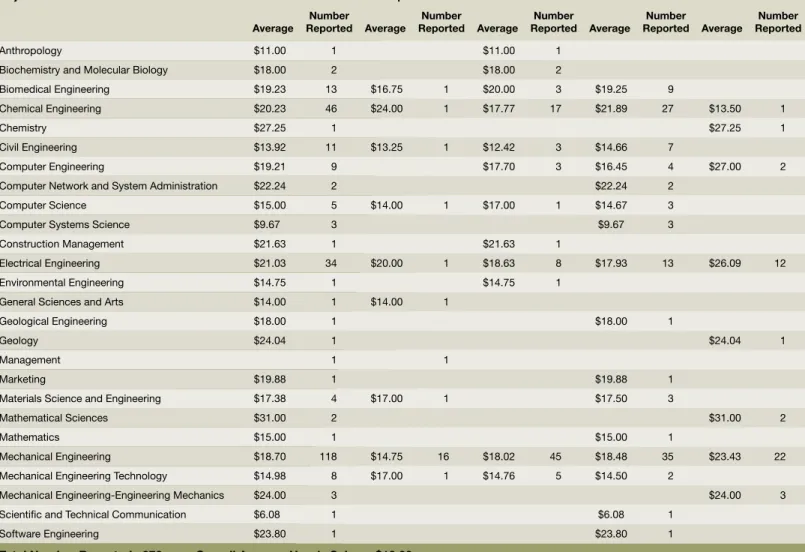Click the first Number Reported column header

(x=329, y=22)
